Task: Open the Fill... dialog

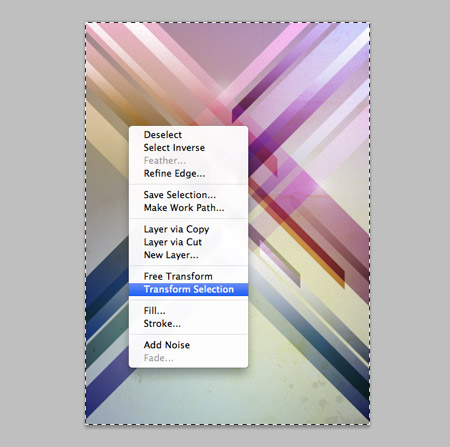Action: tap(188, 311)
